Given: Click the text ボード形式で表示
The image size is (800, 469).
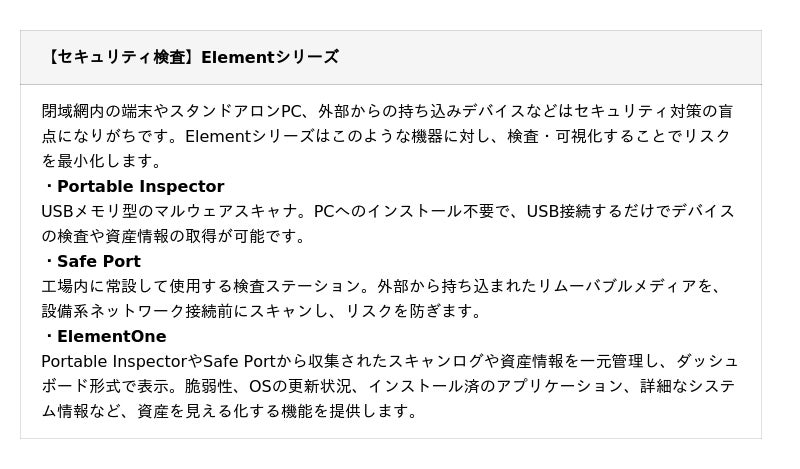Looking at the screenshot, I should [x=106, y=386].
